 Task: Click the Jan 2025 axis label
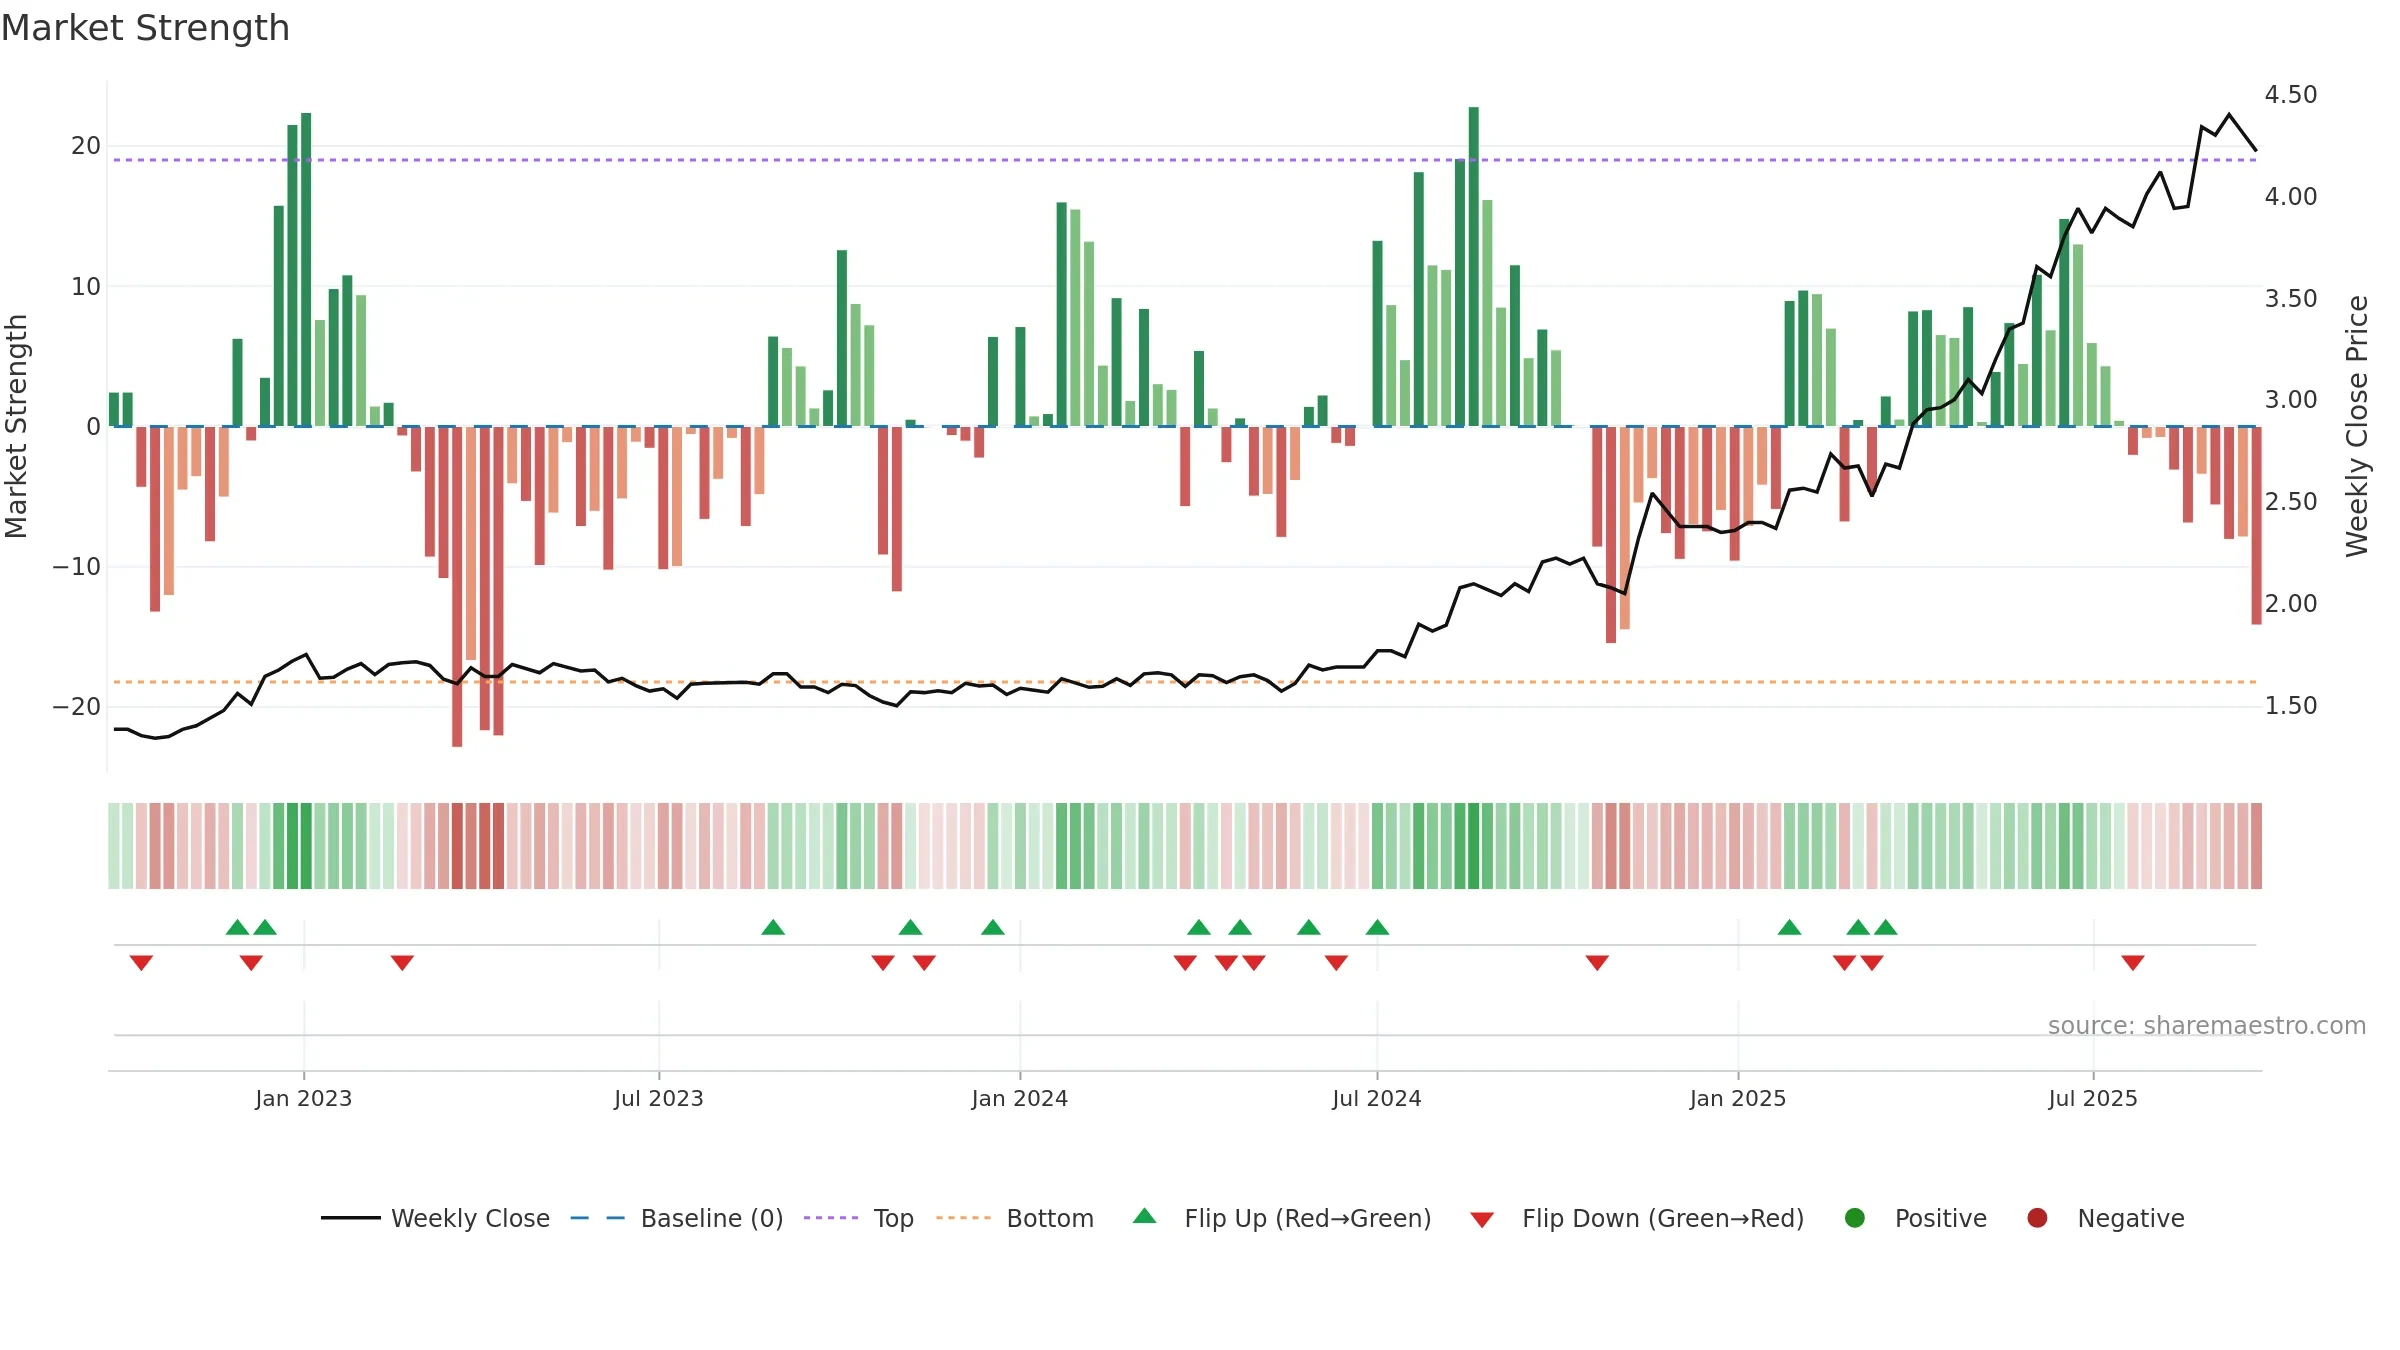pyautogui.click(x=1738, y=1099)
